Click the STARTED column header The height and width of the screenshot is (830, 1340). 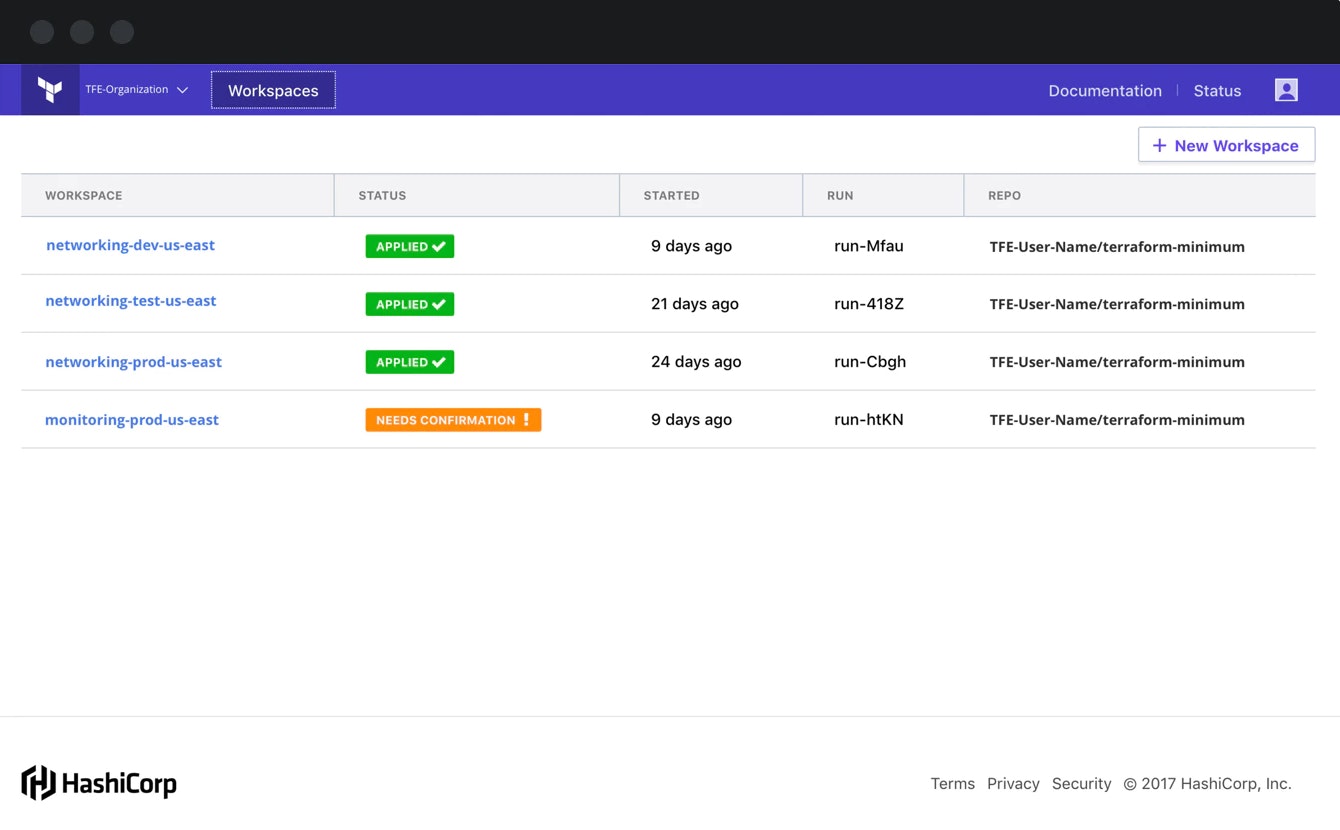point(711,195)
